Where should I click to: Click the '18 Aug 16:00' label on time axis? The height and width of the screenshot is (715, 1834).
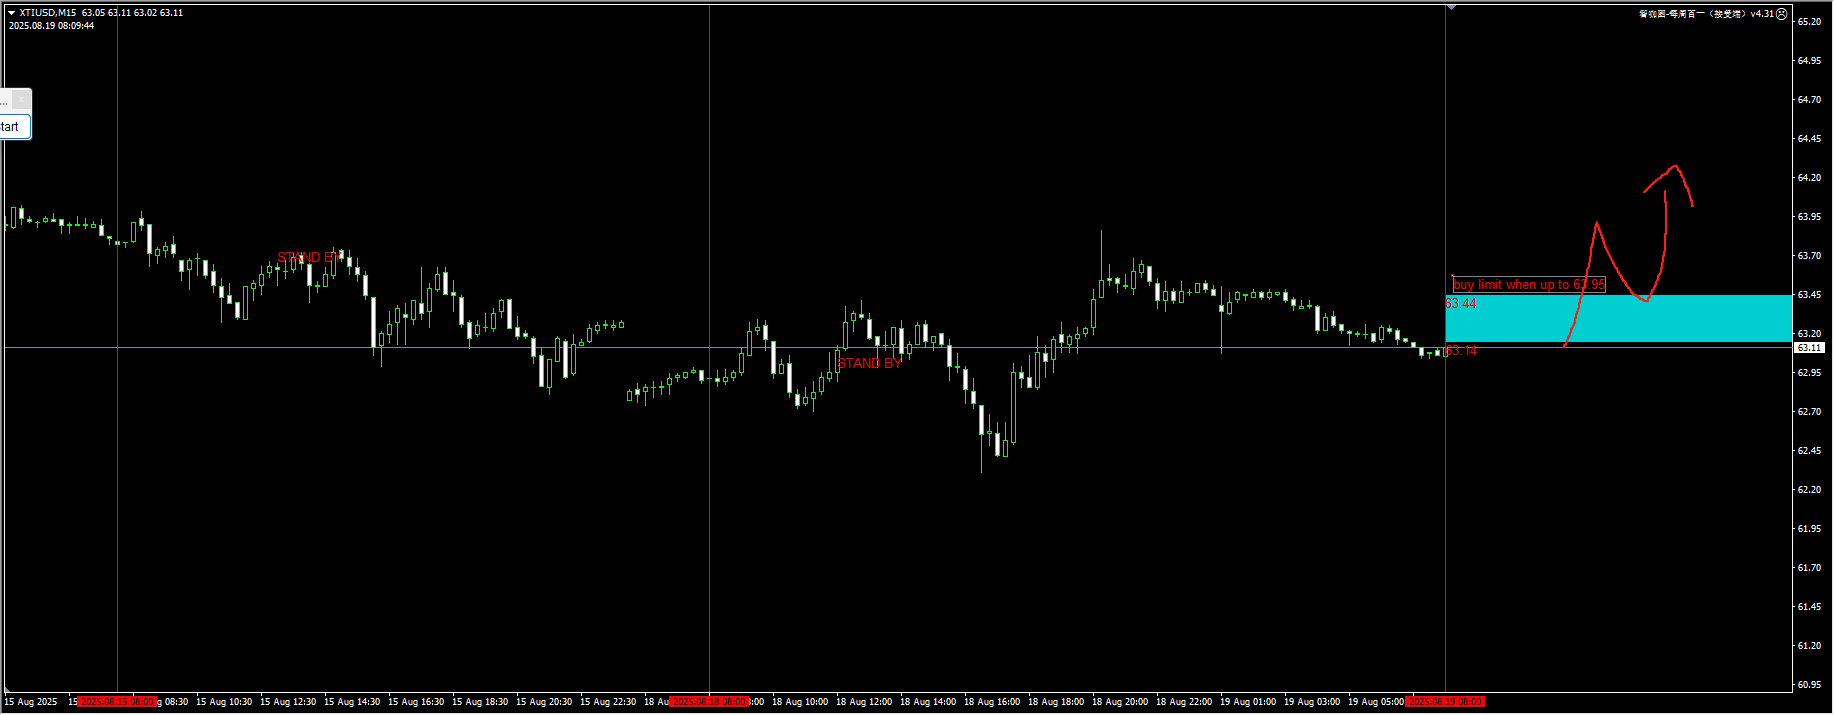992,702
